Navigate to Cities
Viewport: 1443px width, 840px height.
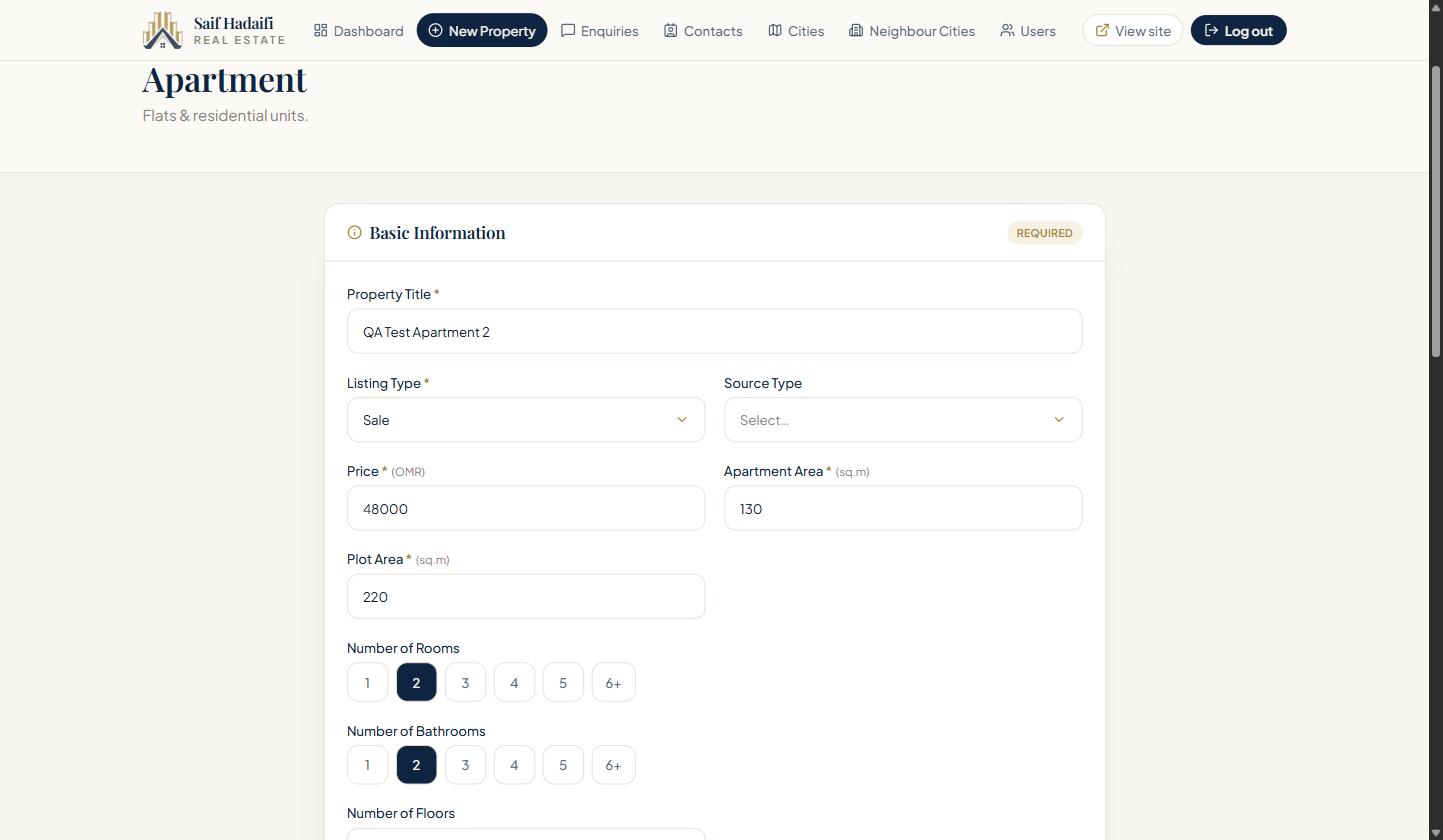click(796, 31)
